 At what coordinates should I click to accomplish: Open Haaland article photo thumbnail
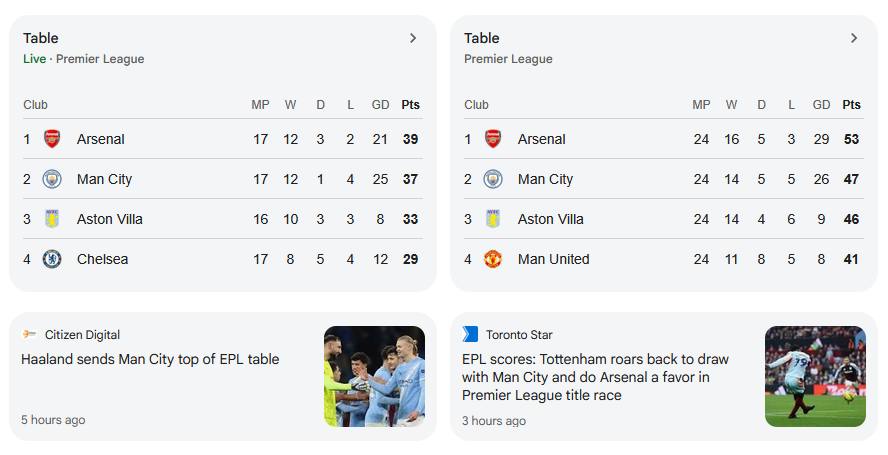point(374,376)
